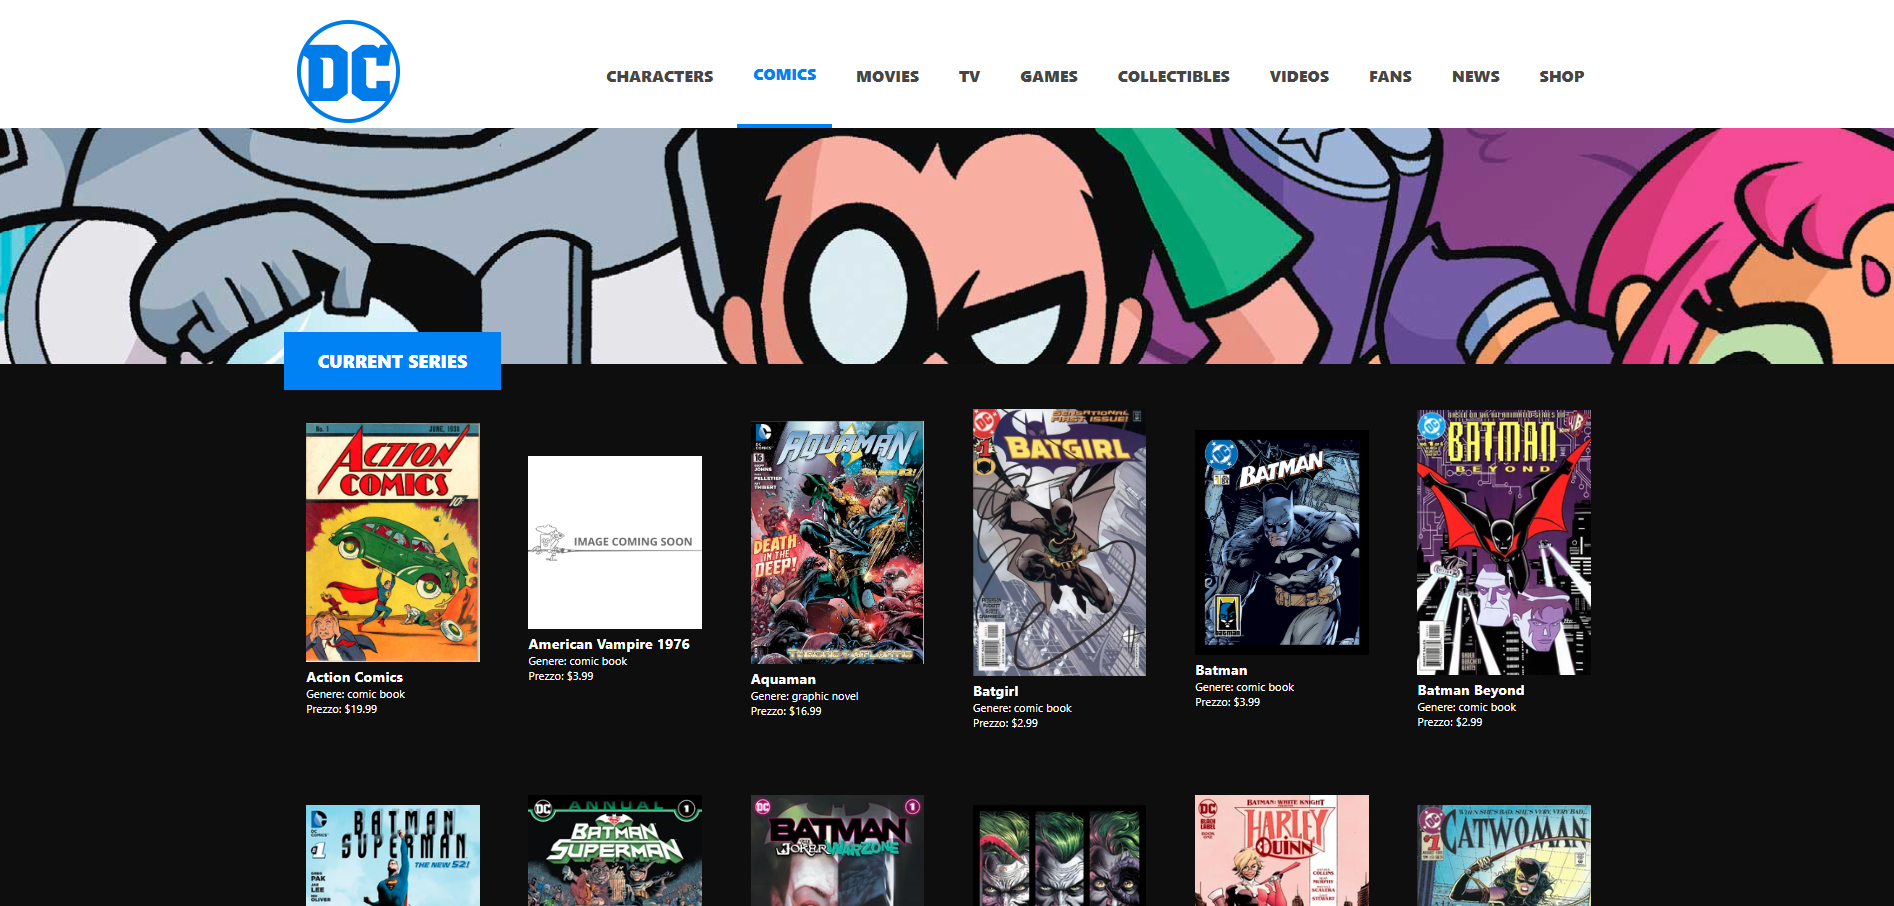This screenshot has width=1894, height=906.
Task: Visit the Videos section
Action: (1299, 76)
